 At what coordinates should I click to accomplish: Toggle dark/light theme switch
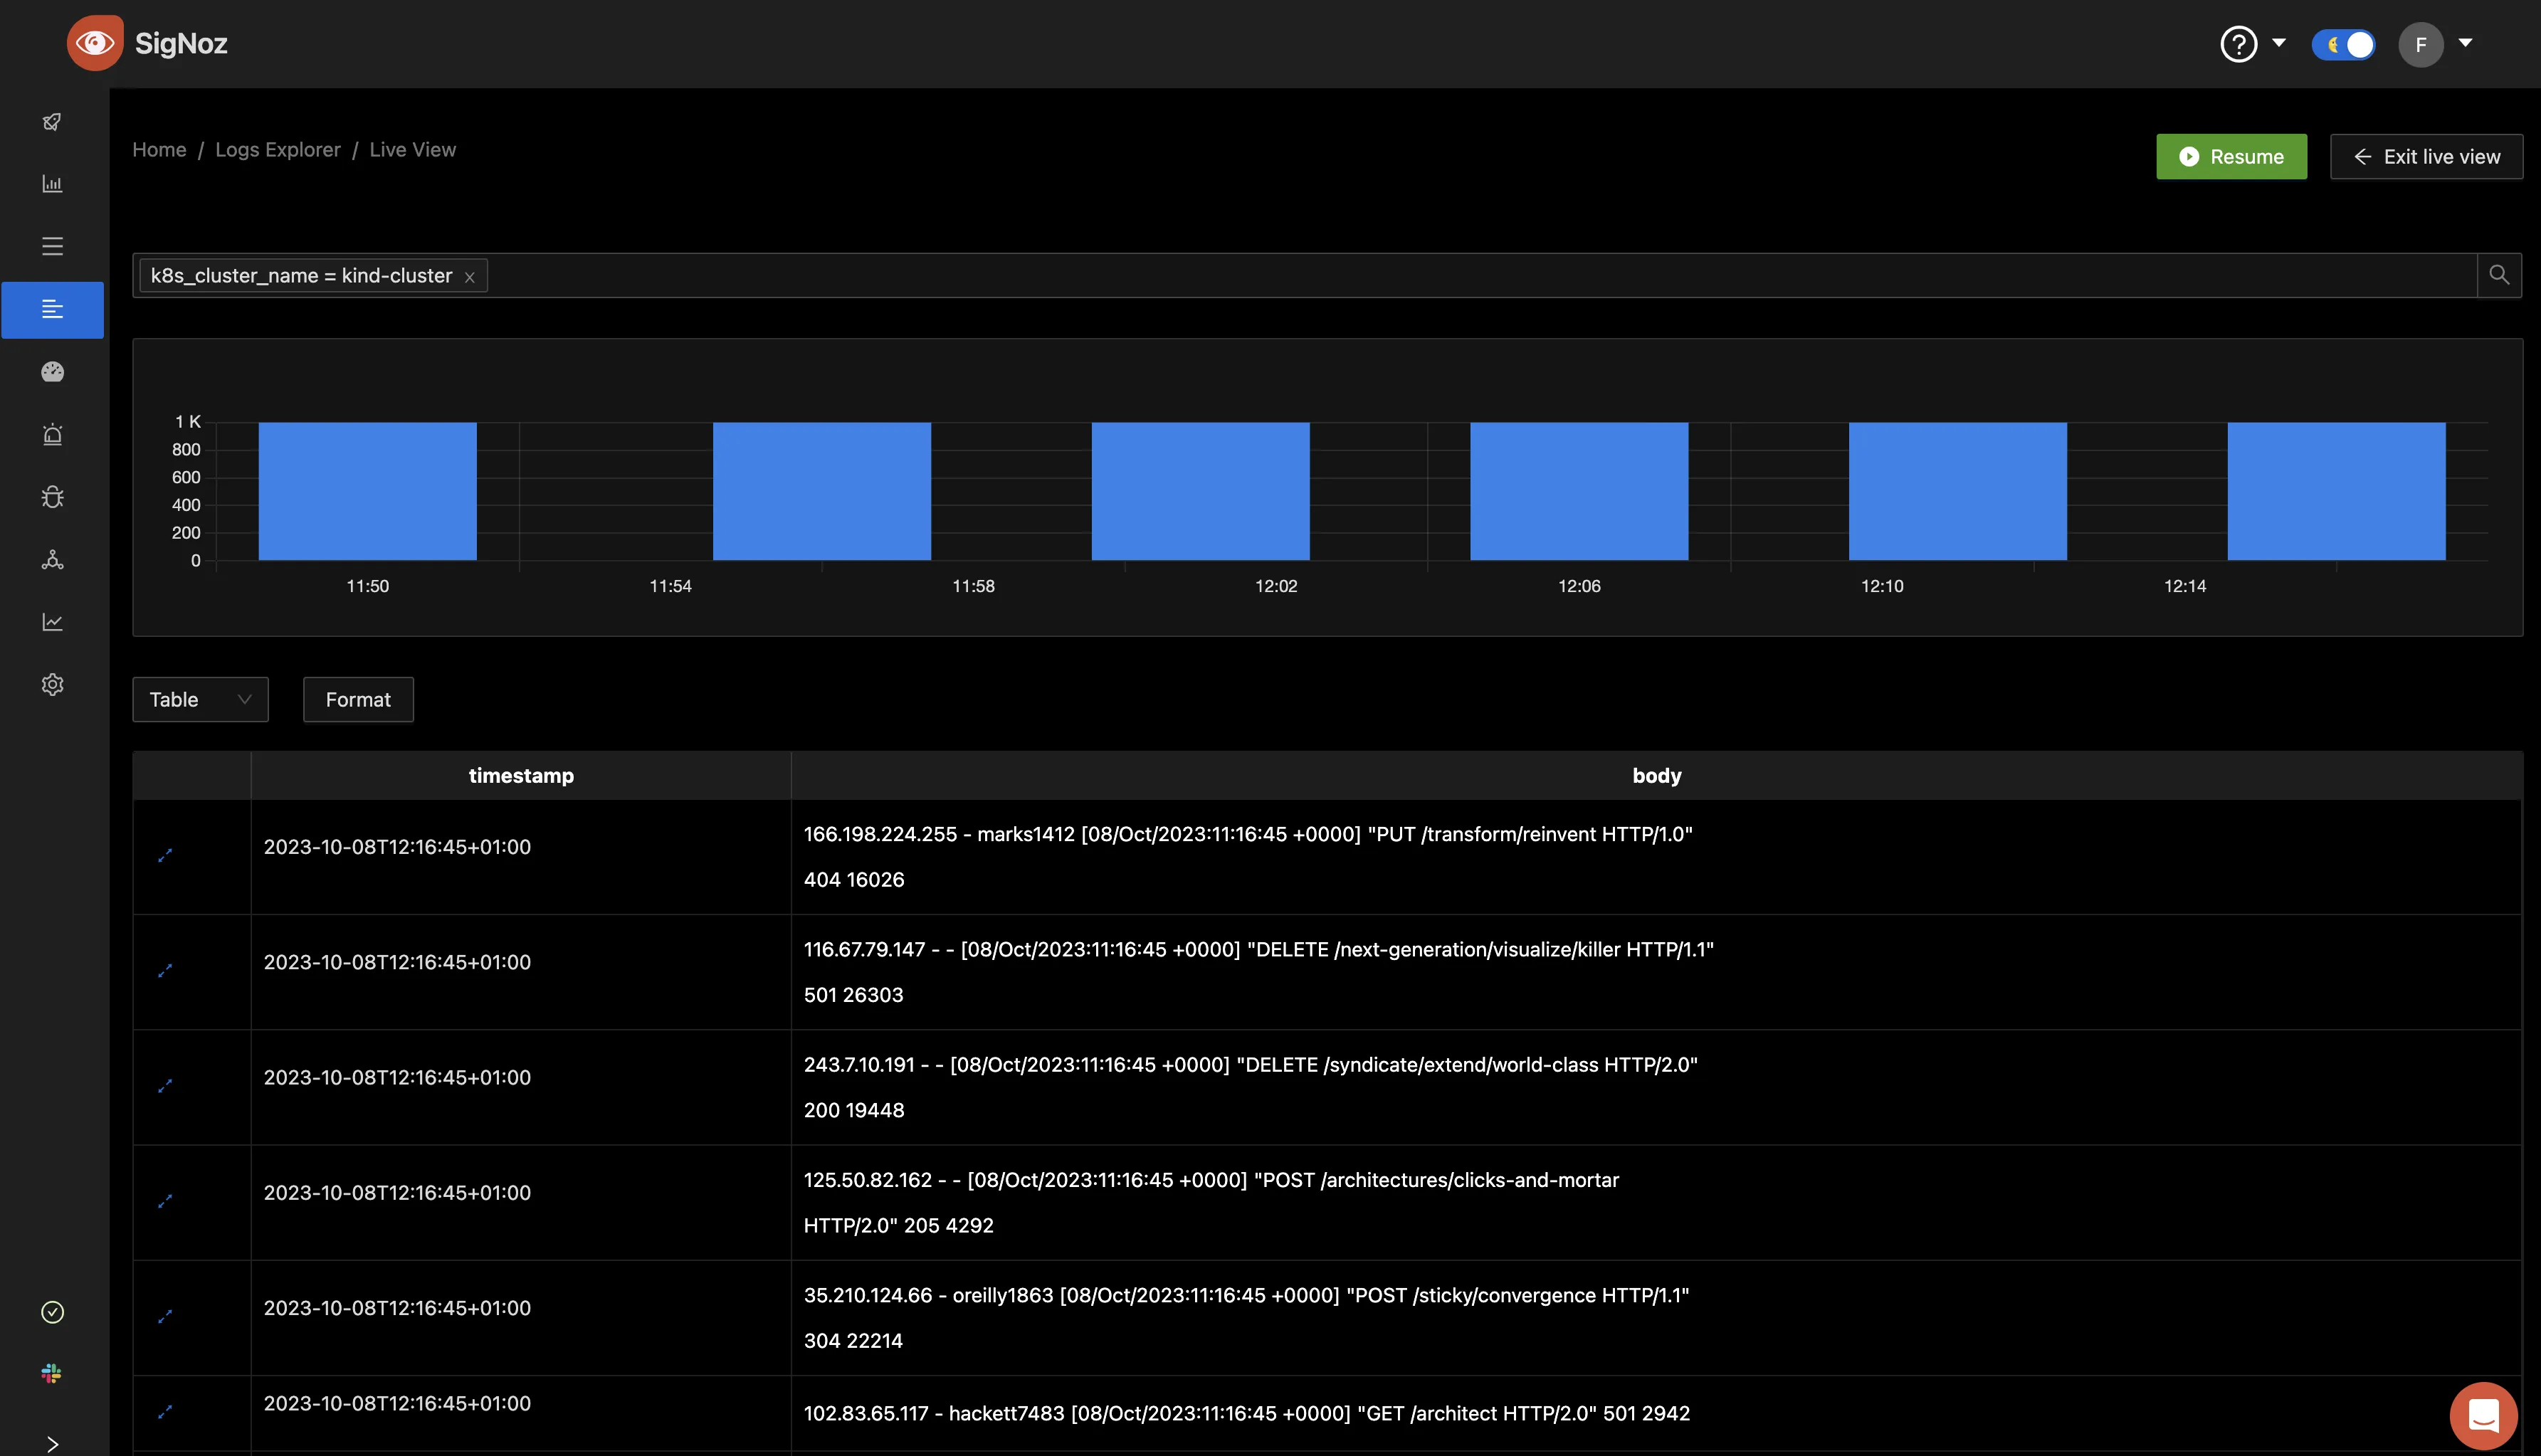(x=2343, y=44)
